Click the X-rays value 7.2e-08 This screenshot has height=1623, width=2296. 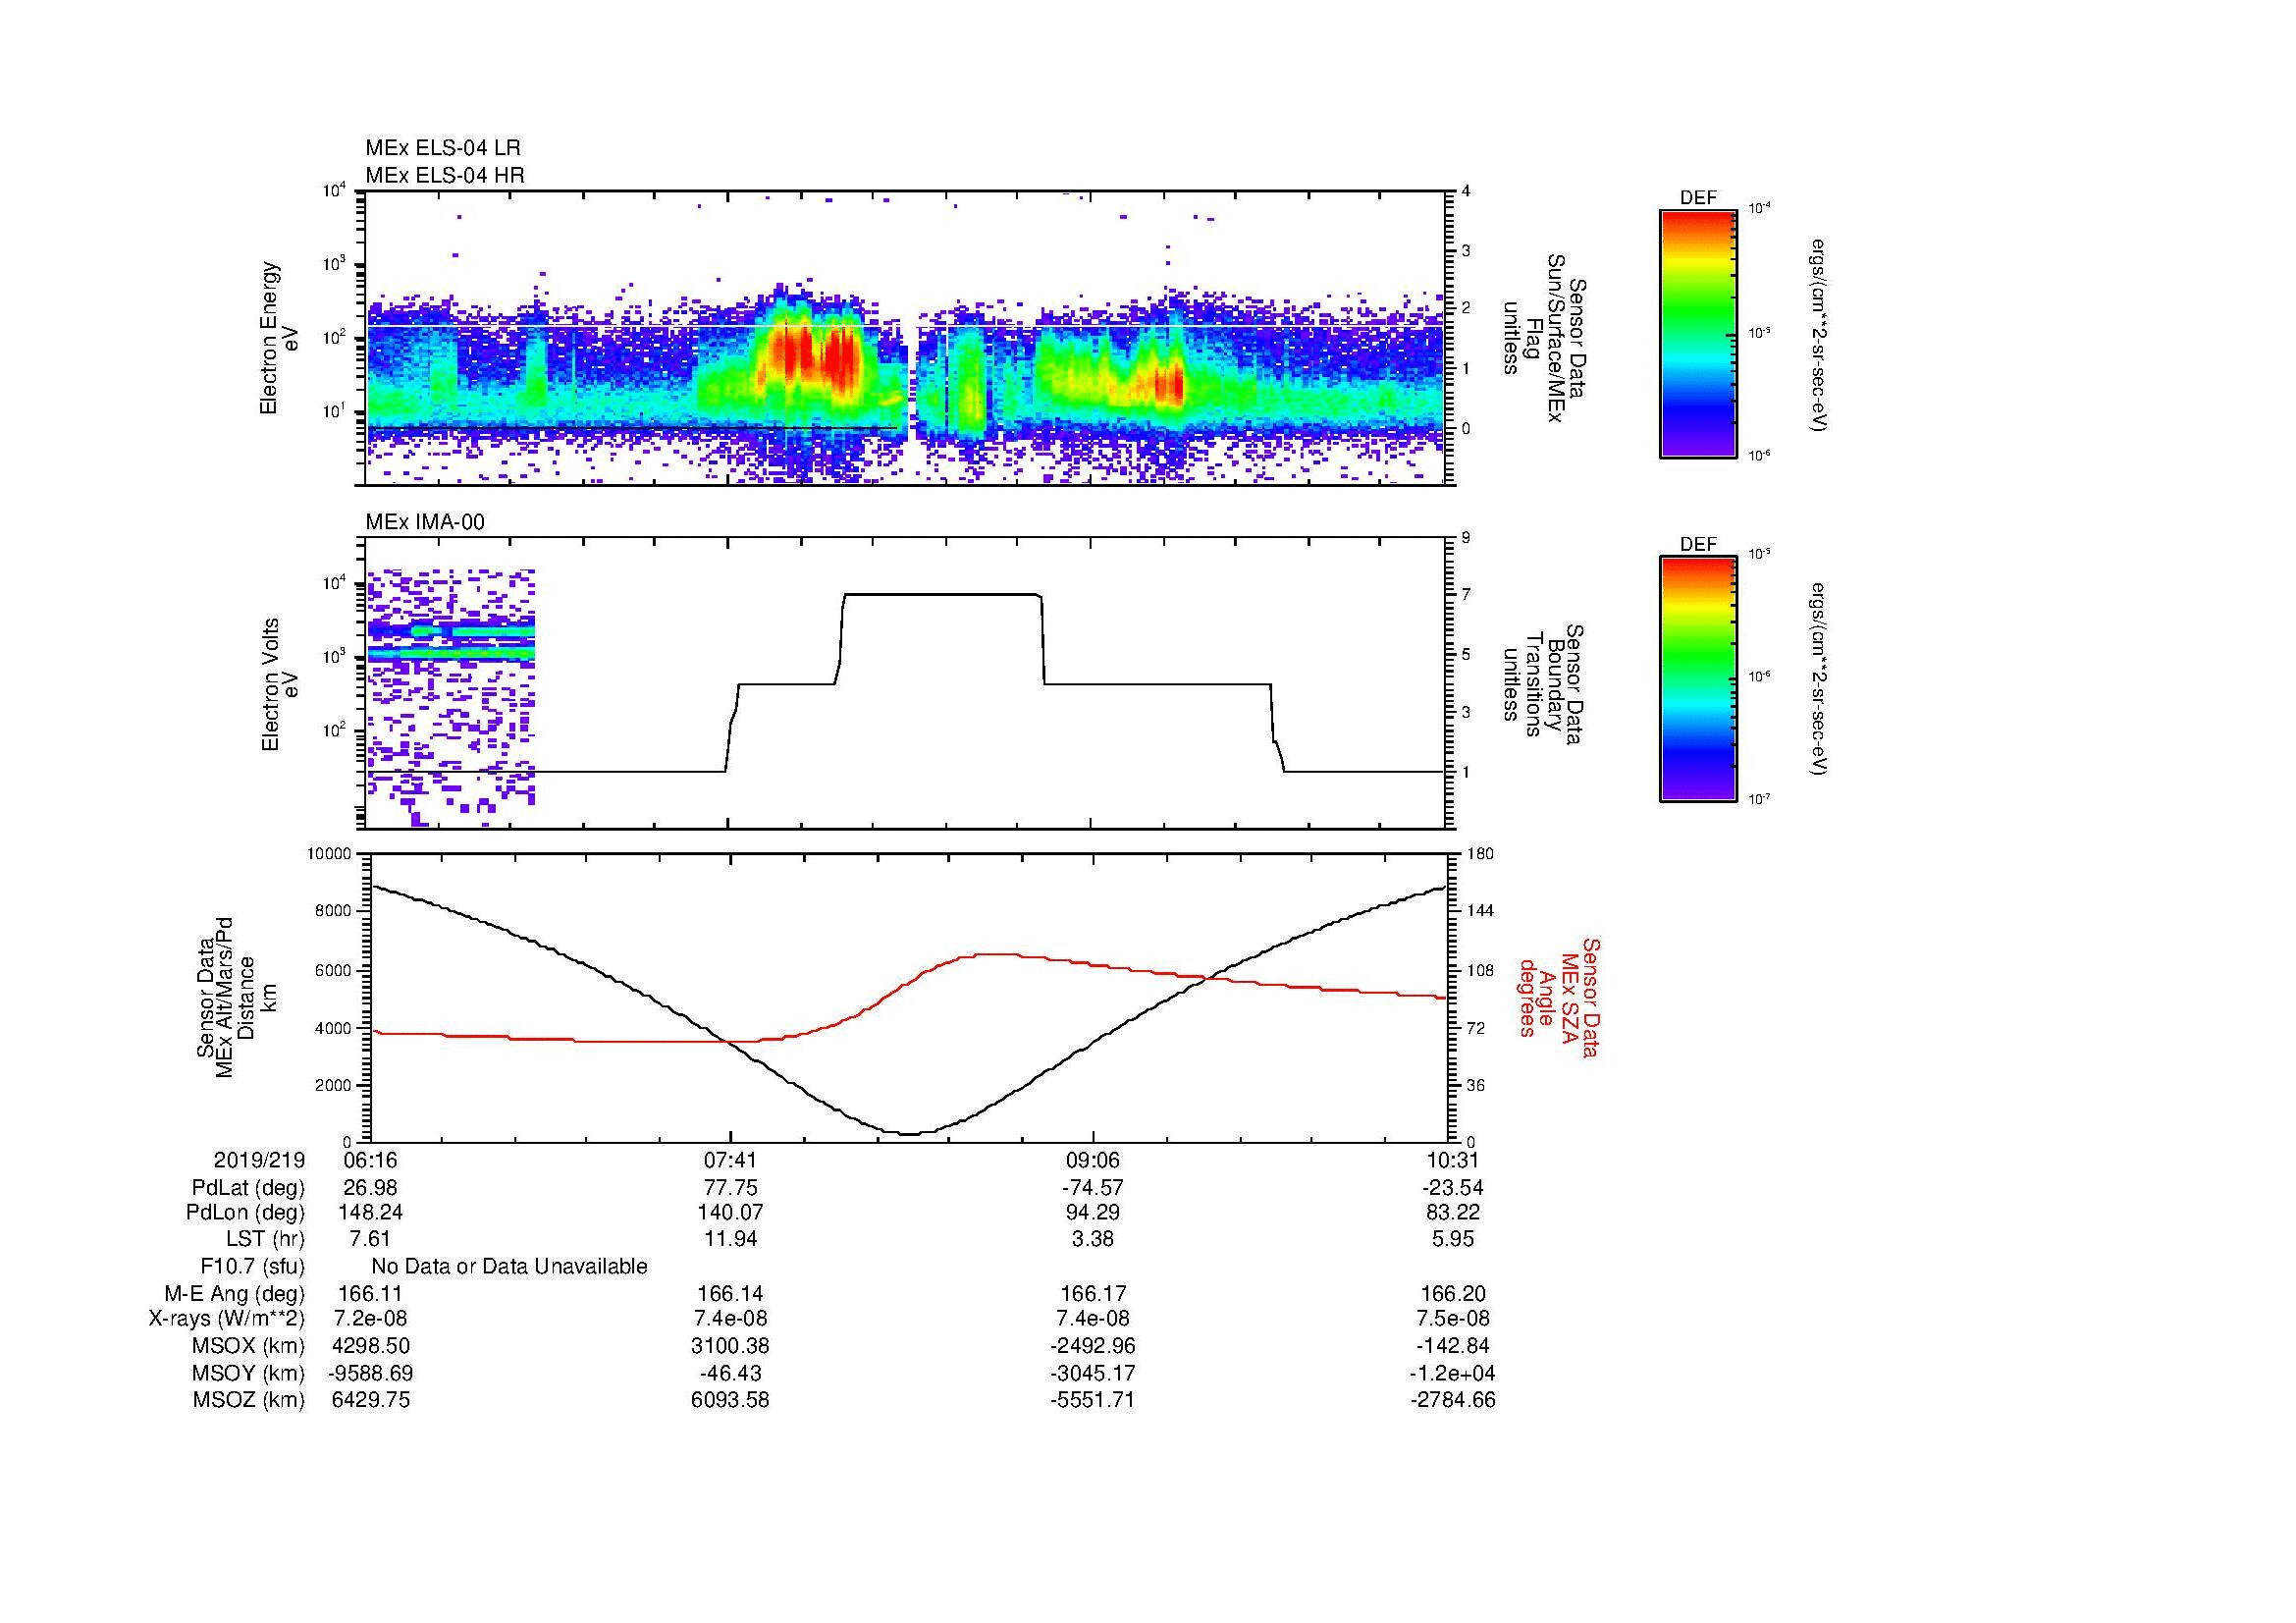371,1319
